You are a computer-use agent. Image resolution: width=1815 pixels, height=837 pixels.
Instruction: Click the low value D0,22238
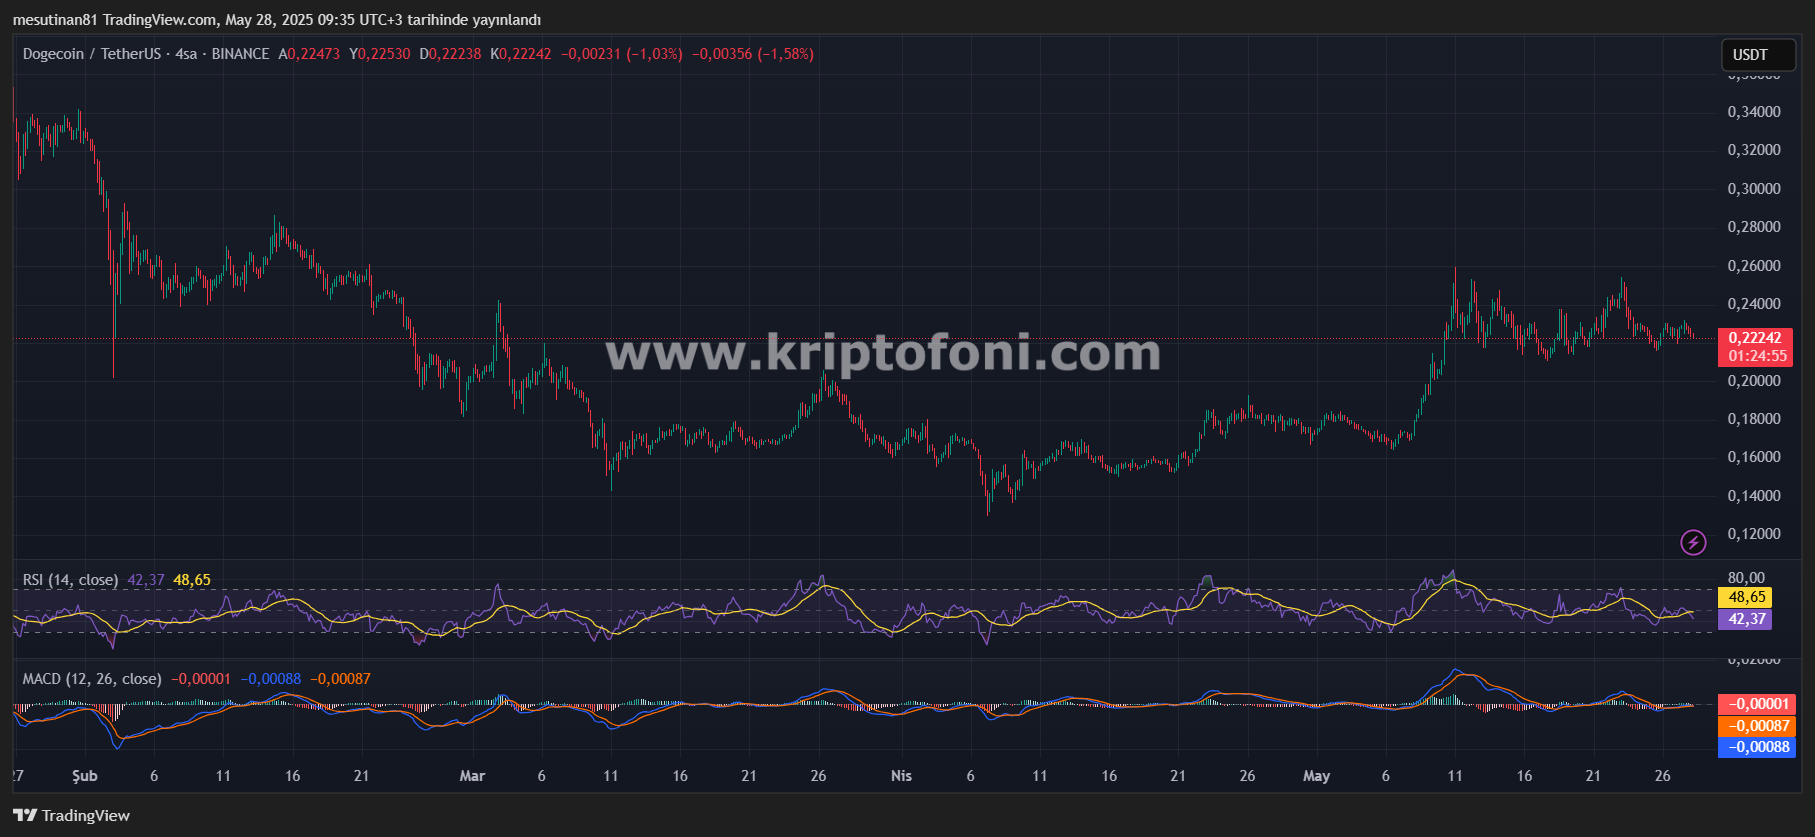pos(450,54)
